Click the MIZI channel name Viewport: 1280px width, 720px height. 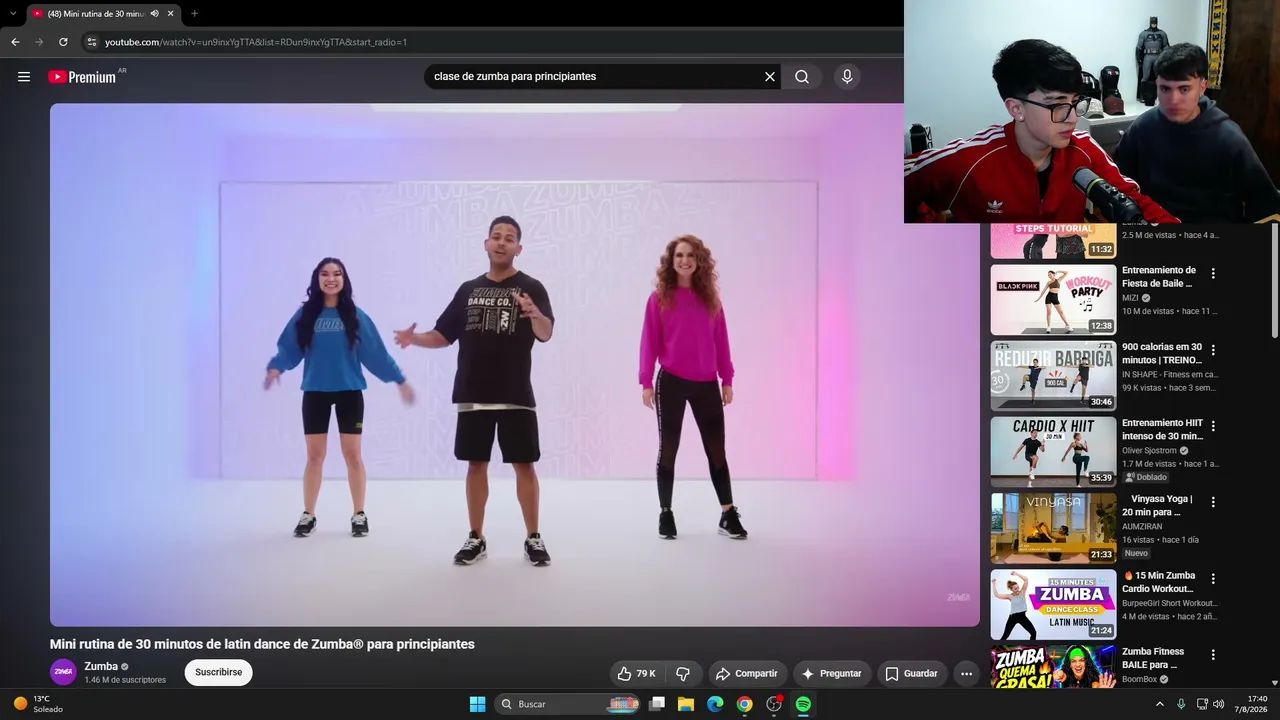(x=1130, y=298)
